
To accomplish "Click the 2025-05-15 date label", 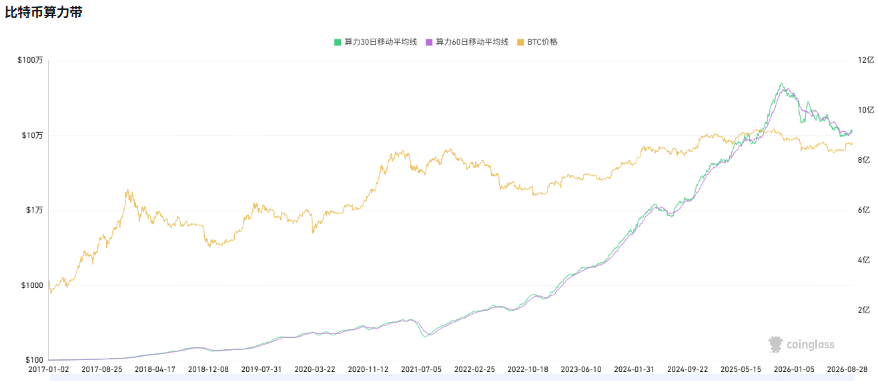I will (741, 369).
